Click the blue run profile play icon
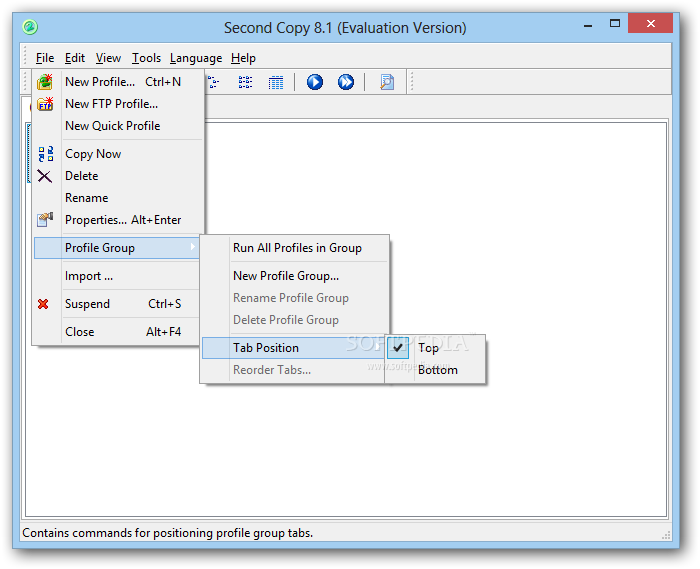This screenshot has height=569, width=700. point(315,82)
